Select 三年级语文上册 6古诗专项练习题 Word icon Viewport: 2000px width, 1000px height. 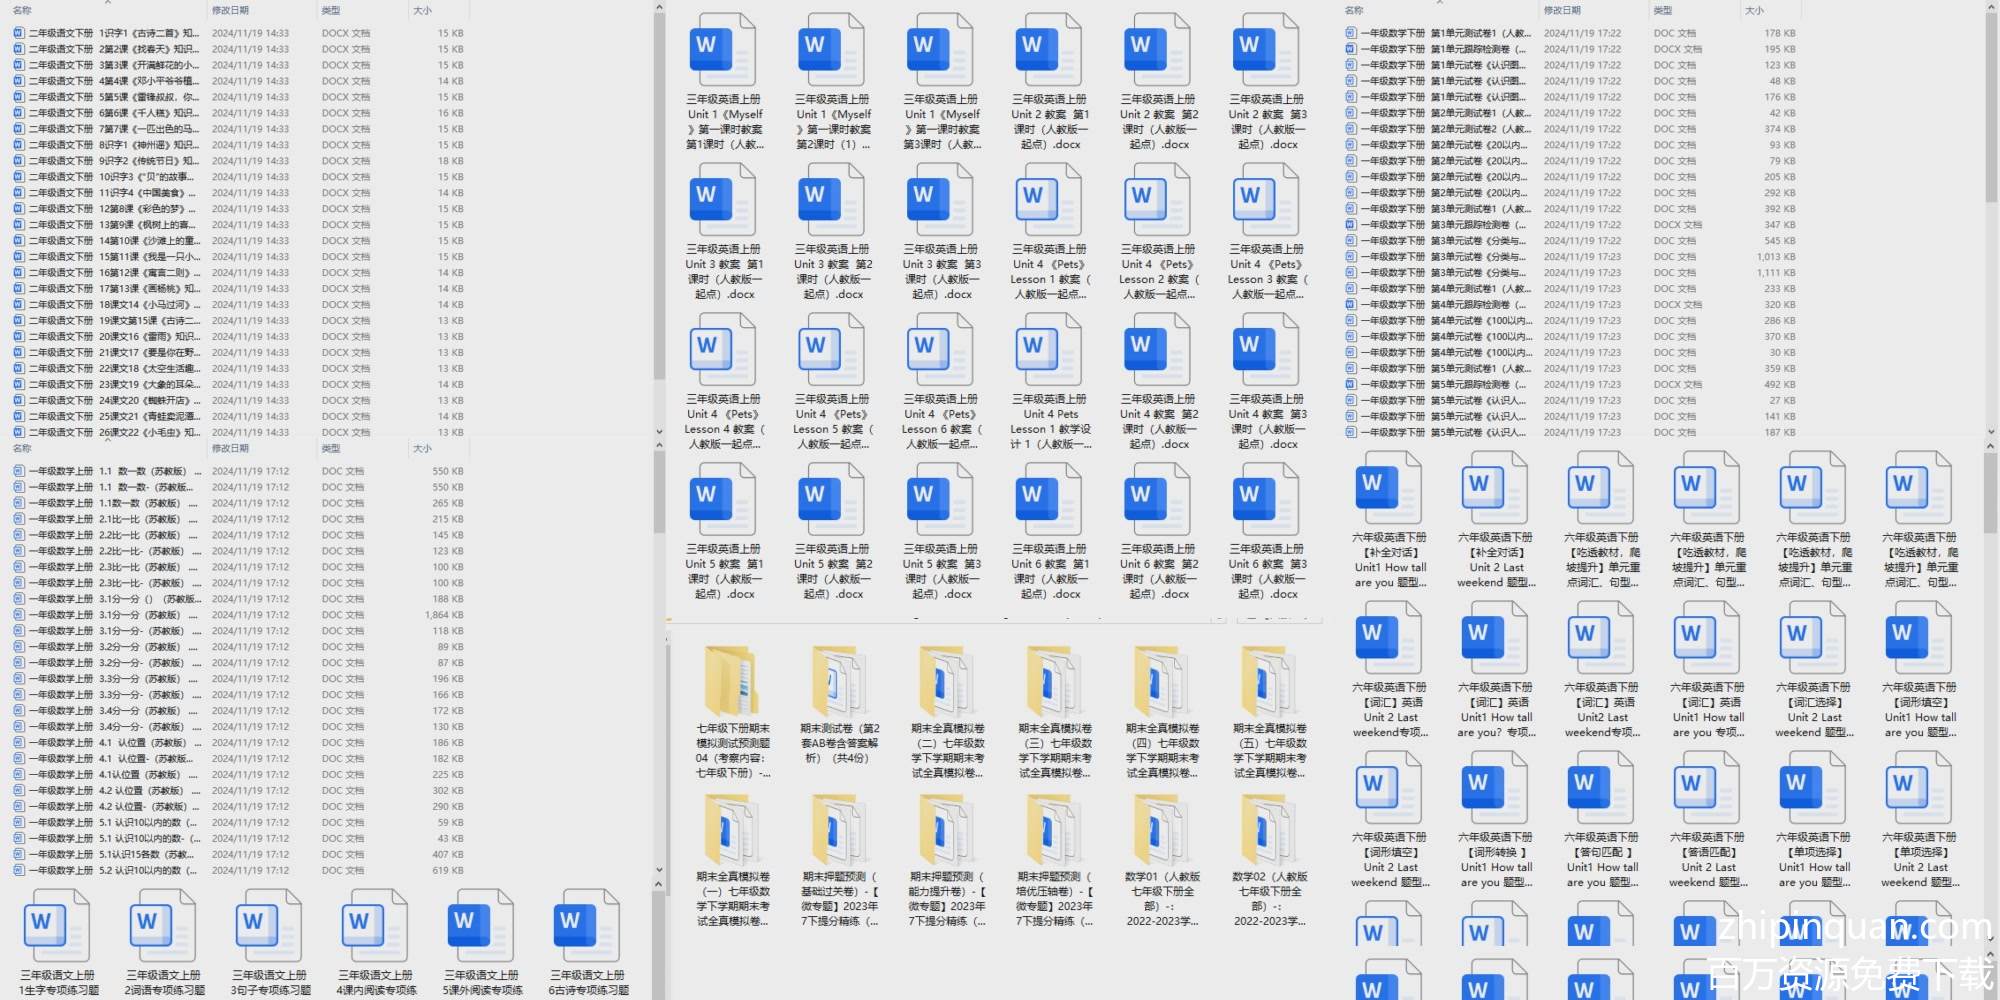coord(587,925)
